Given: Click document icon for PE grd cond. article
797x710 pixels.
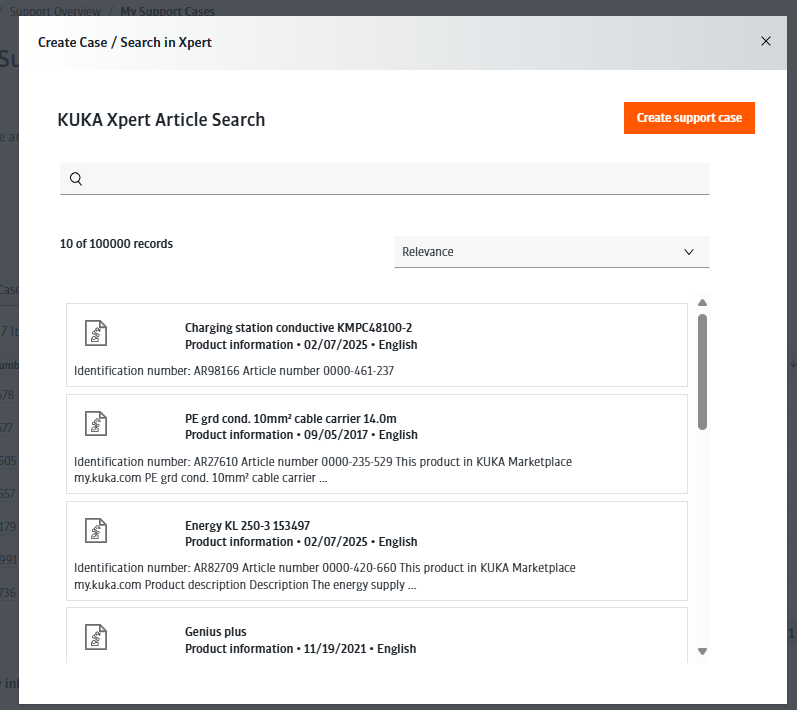Looking at the screenshot, I should coord(96,424).
